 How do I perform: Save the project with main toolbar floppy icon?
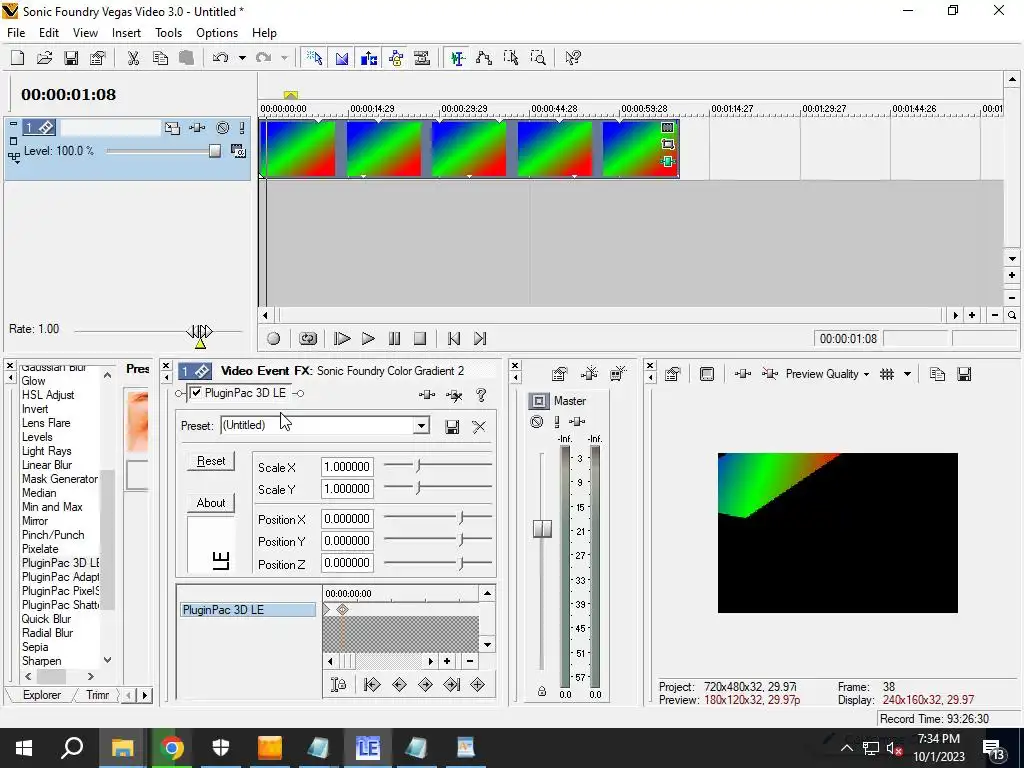point(71,58)
